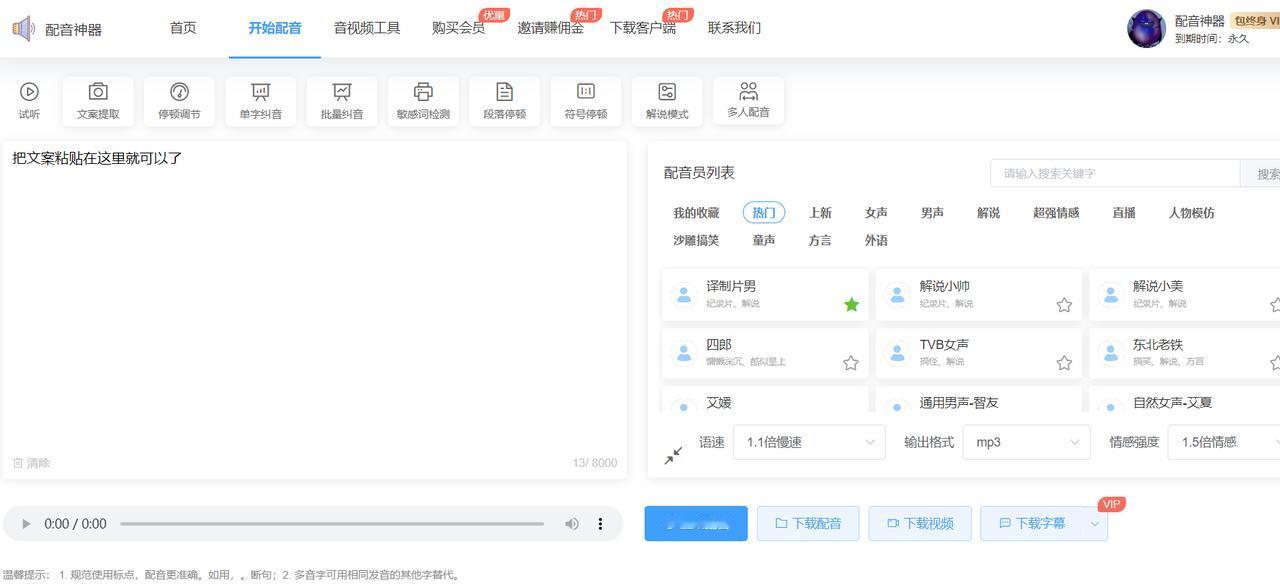The image size is (1280, 585).
Task: Click the avatar of 东北老铁 voice
Action: coord(1110,353)
